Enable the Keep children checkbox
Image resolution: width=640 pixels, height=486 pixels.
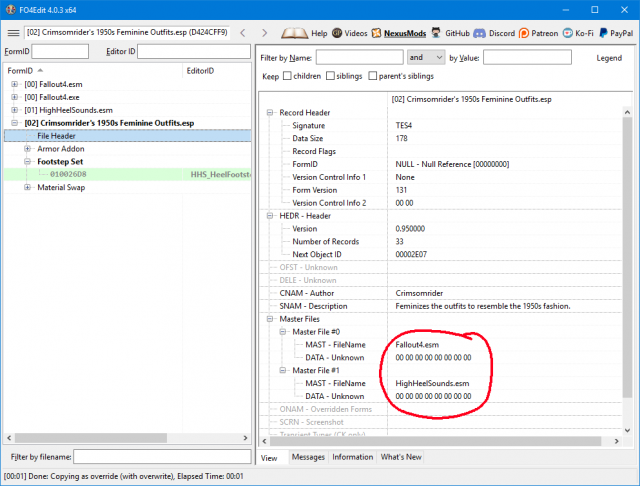(289, 76)
